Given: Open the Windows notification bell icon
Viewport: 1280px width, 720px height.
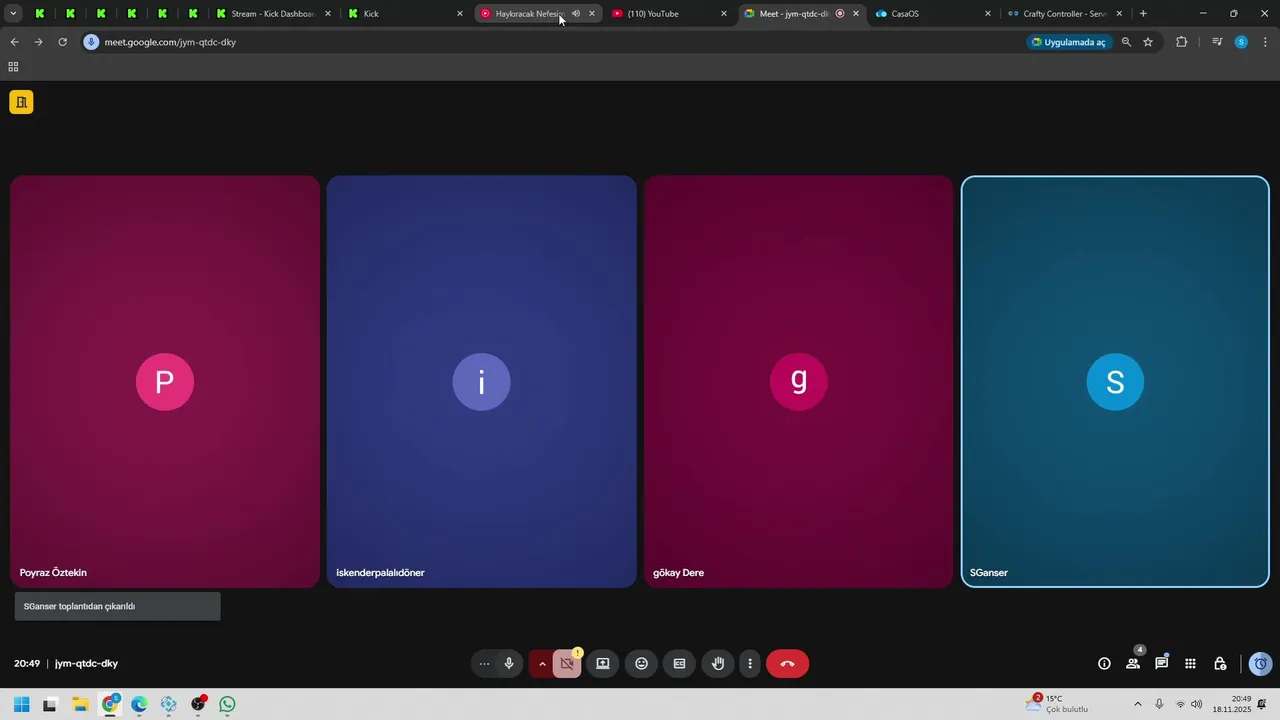Looking at the screenshot, I should point(1263,705).
